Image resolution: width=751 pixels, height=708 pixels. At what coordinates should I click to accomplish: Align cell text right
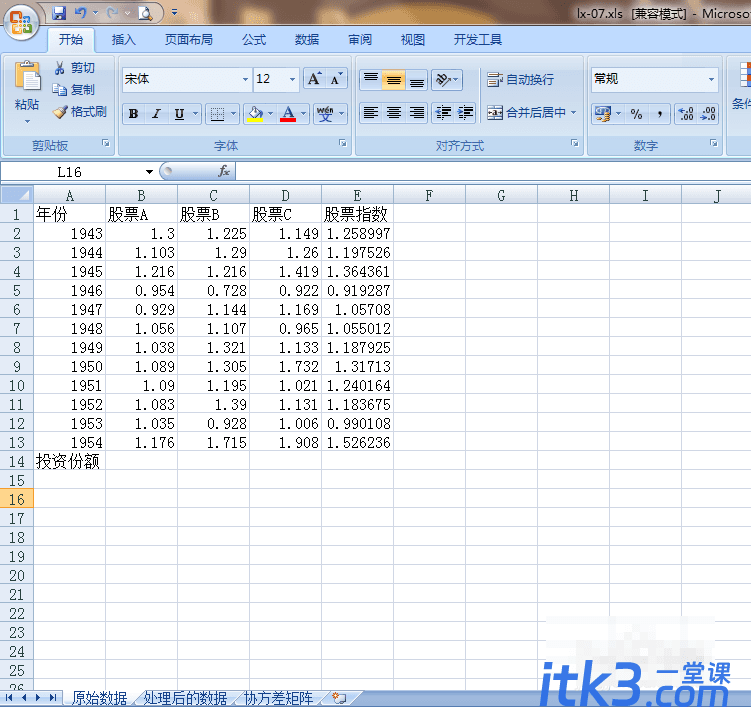417,113
